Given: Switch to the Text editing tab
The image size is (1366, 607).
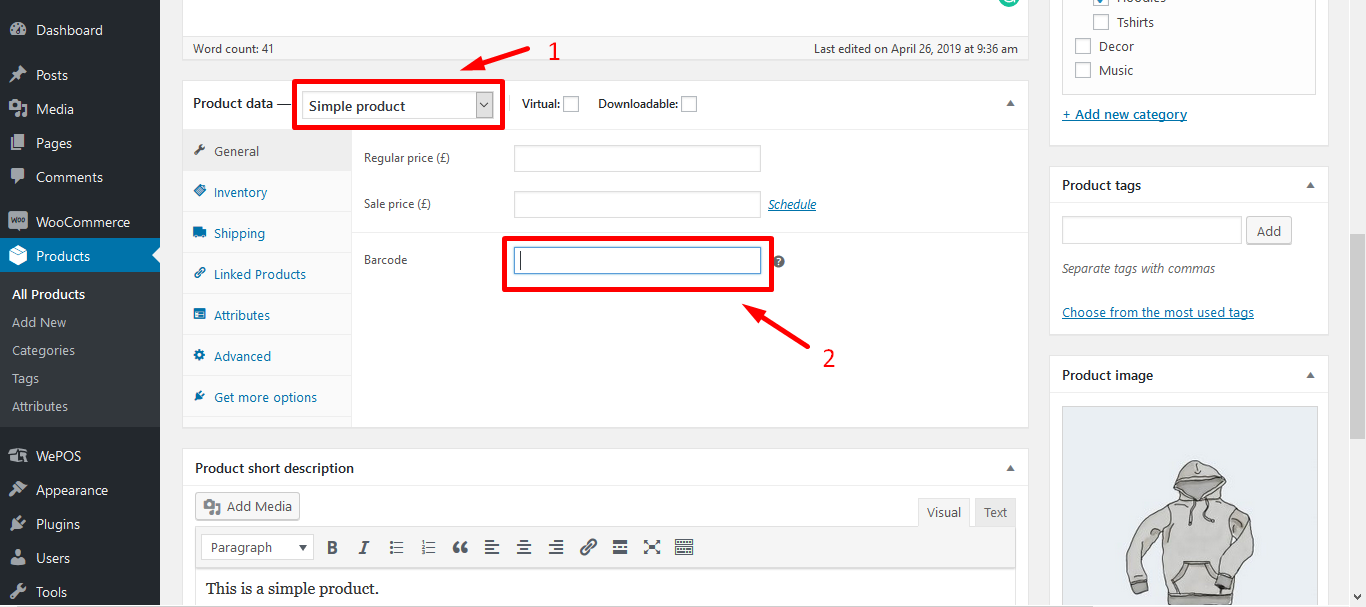Looking at the screenshot, I should tap(994, 512).
